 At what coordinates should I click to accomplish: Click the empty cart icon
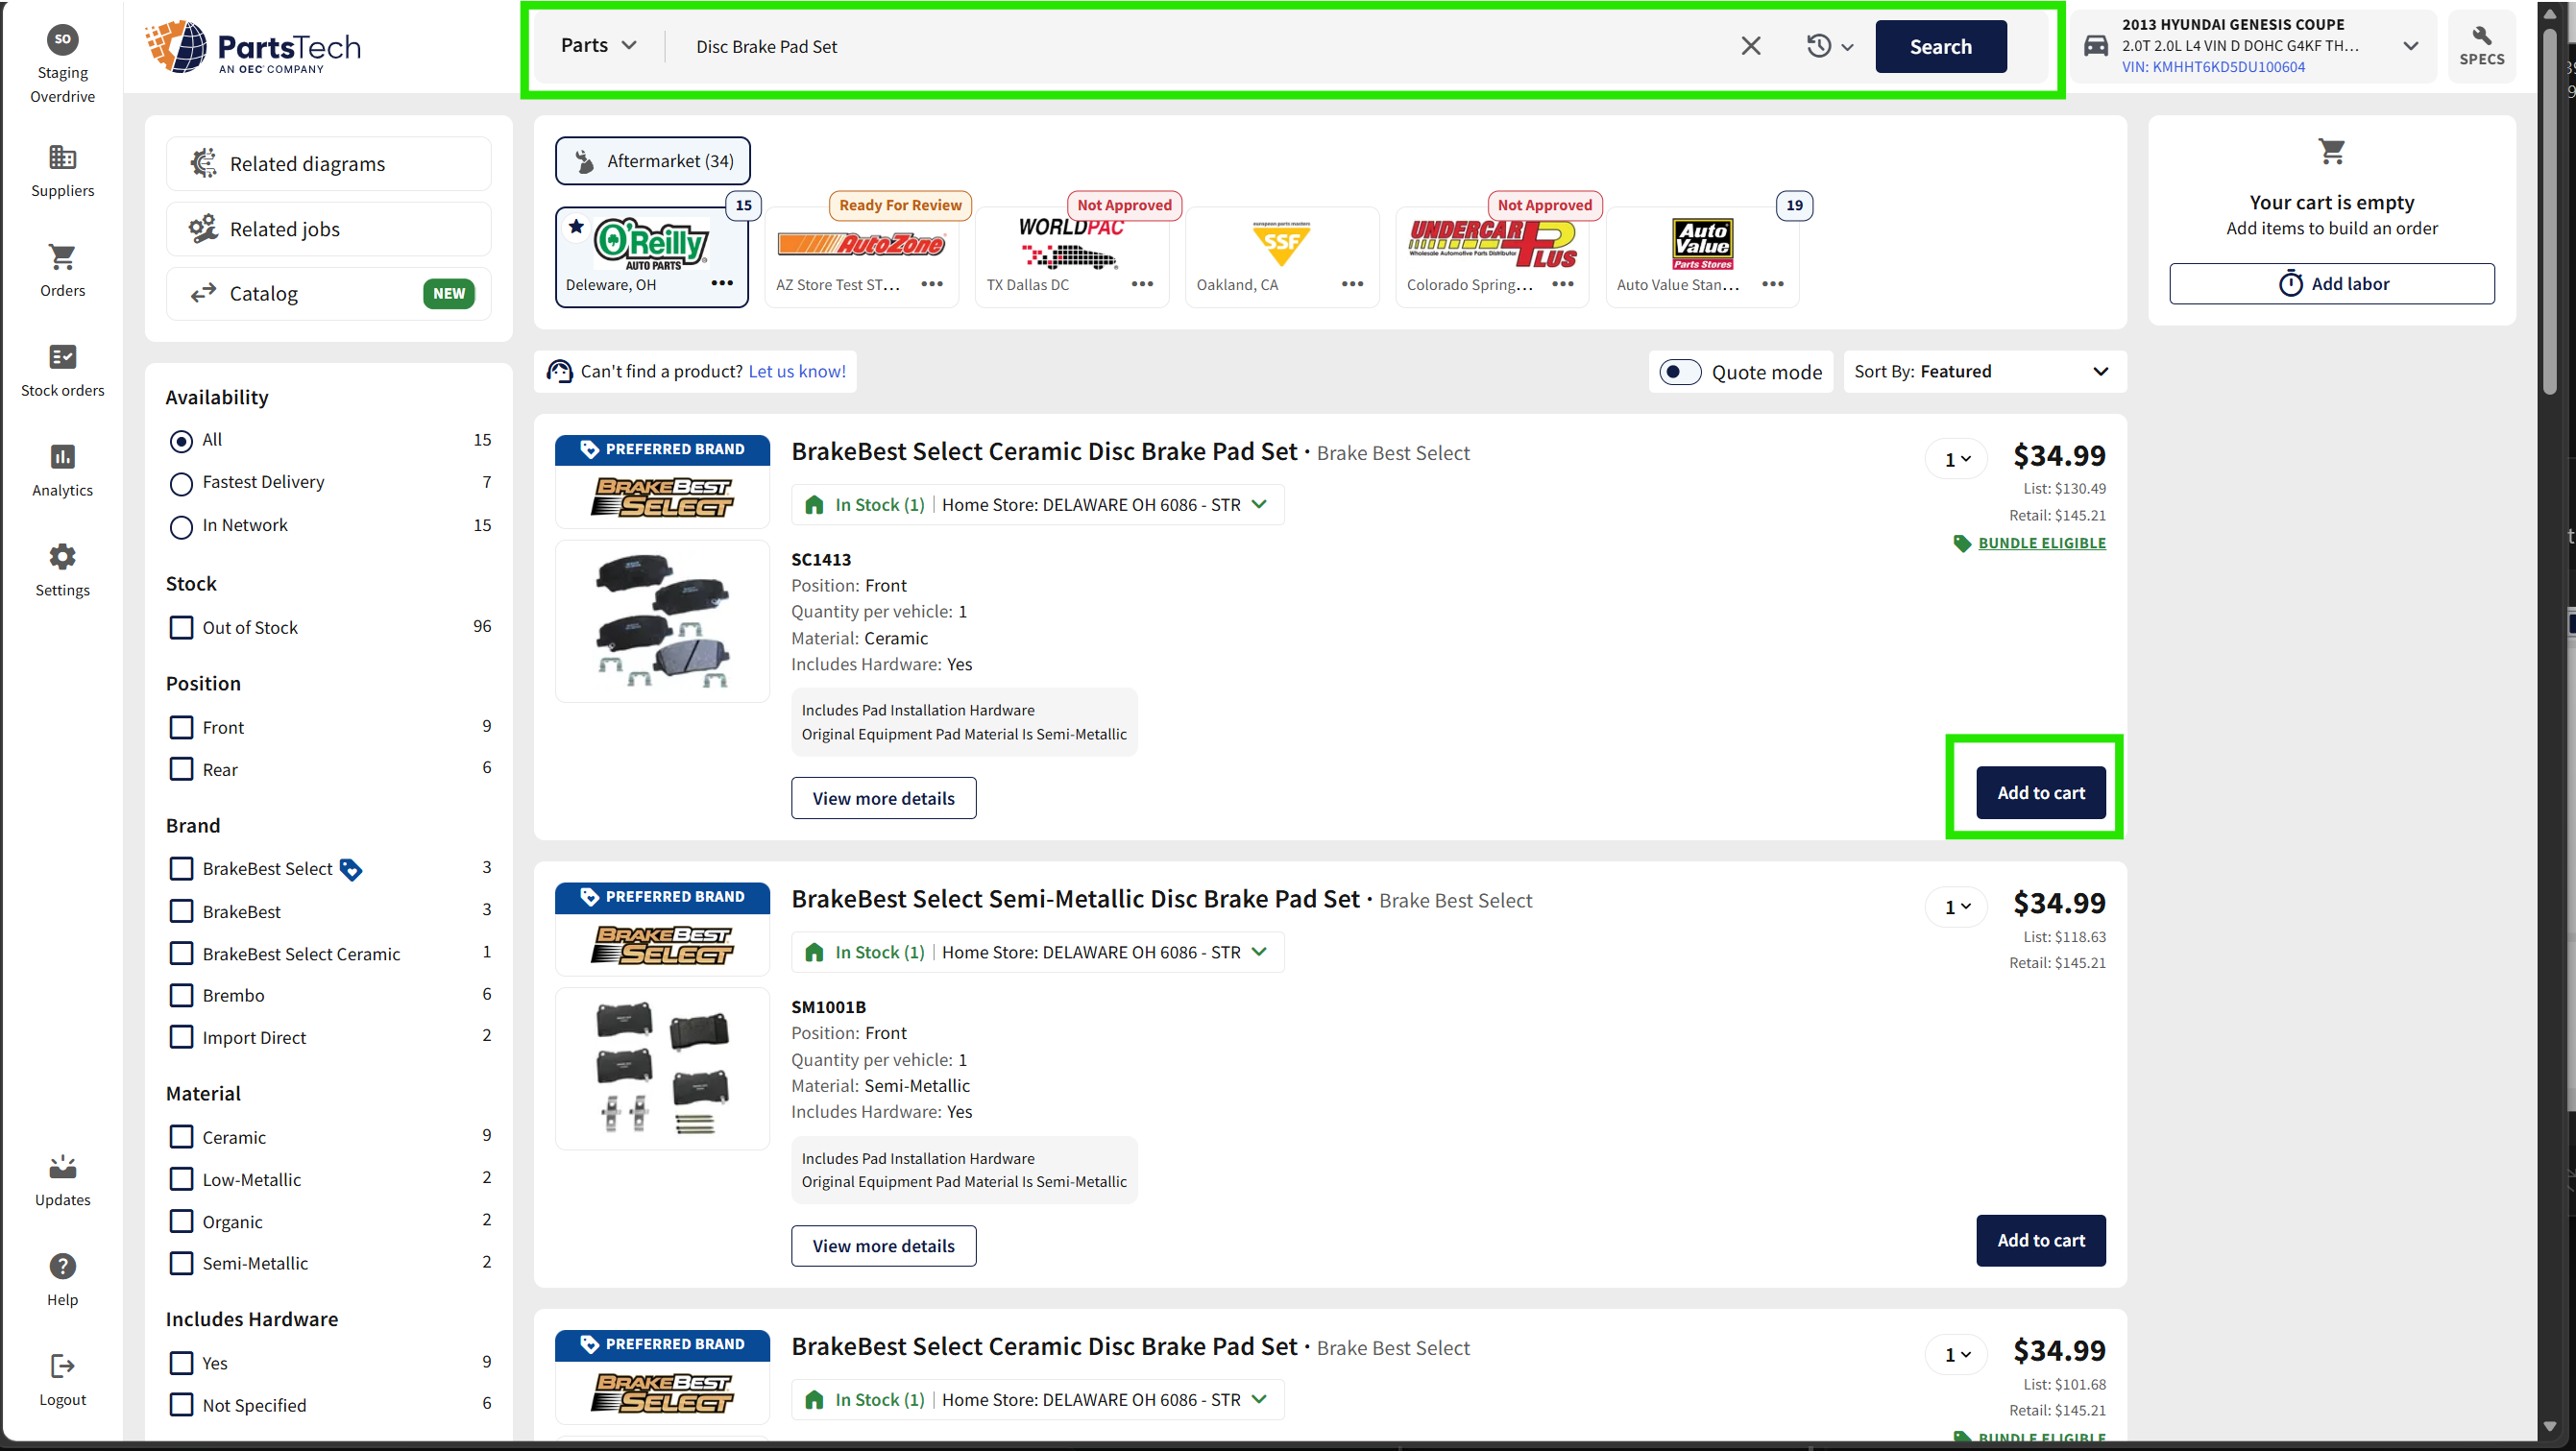(2331, 151)
